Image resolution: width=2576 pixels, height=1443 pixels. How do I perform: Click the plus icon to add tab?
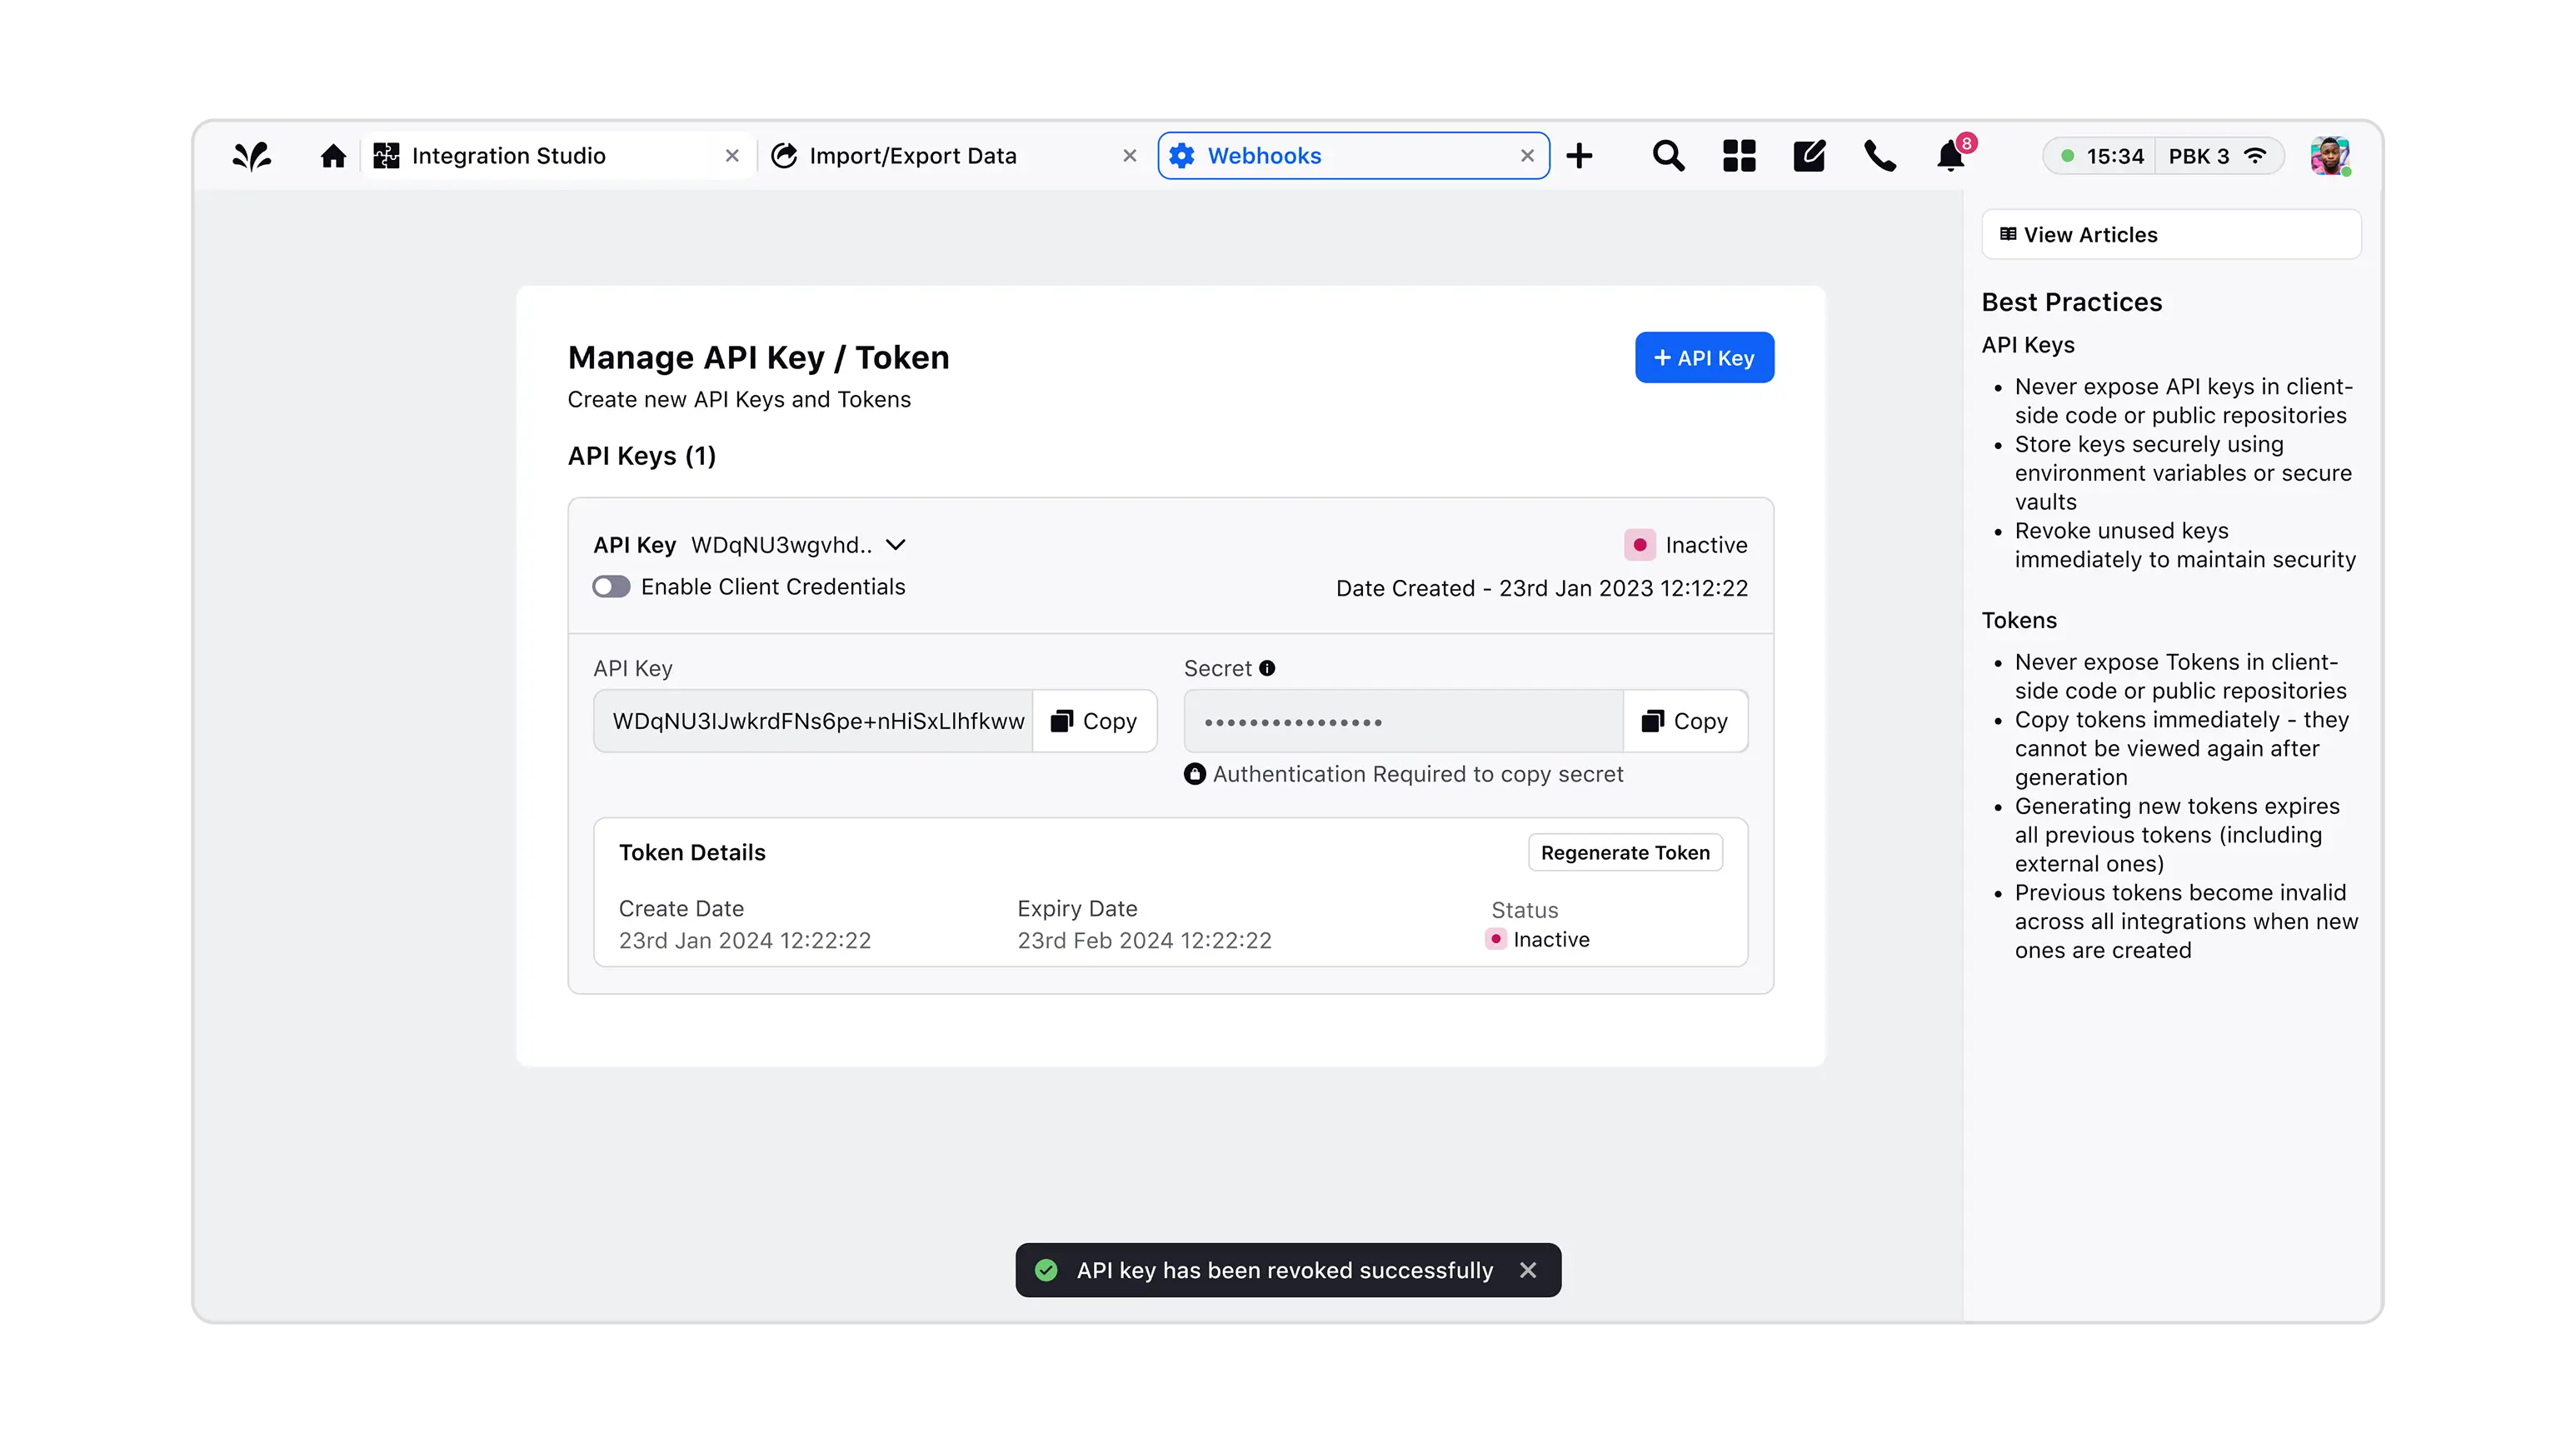coord(1579,156)
